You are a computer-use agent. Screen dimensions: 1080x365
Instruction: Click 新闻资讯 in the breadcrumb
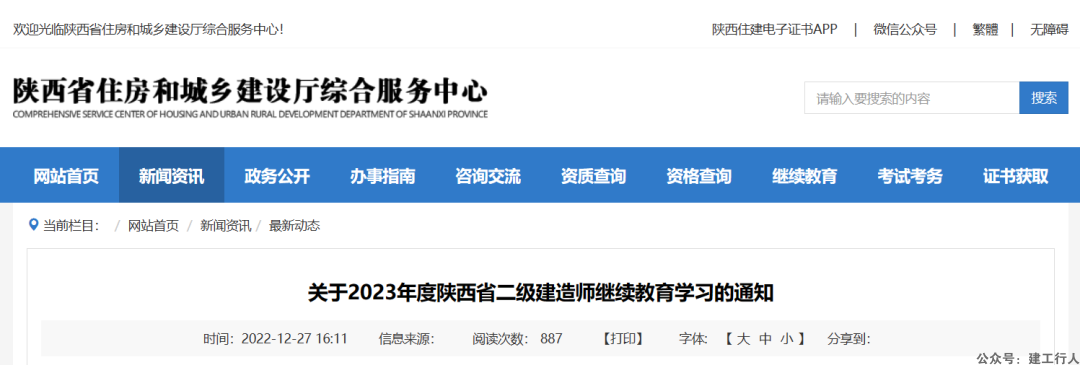(x=225, y=225)
